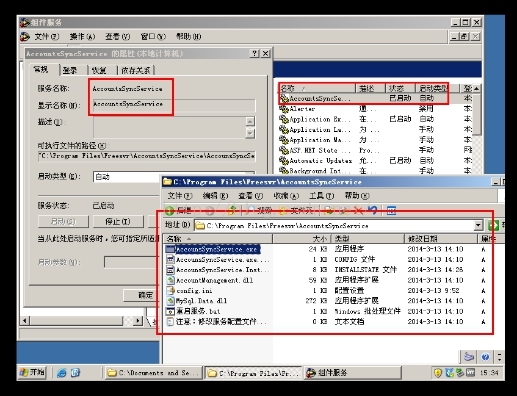Switch to the Dependencies tab
The width and height of the screenshot is (517, 396).
(136, 70)
